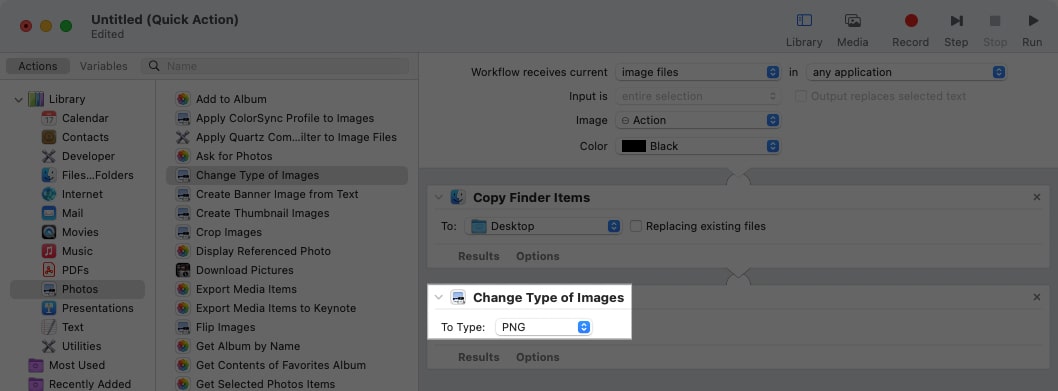Image resolution: width=1058 pixels, height=391 pixels.
Task: Collapse the Change Type of Images action
Action: click(x=439, y=297)
